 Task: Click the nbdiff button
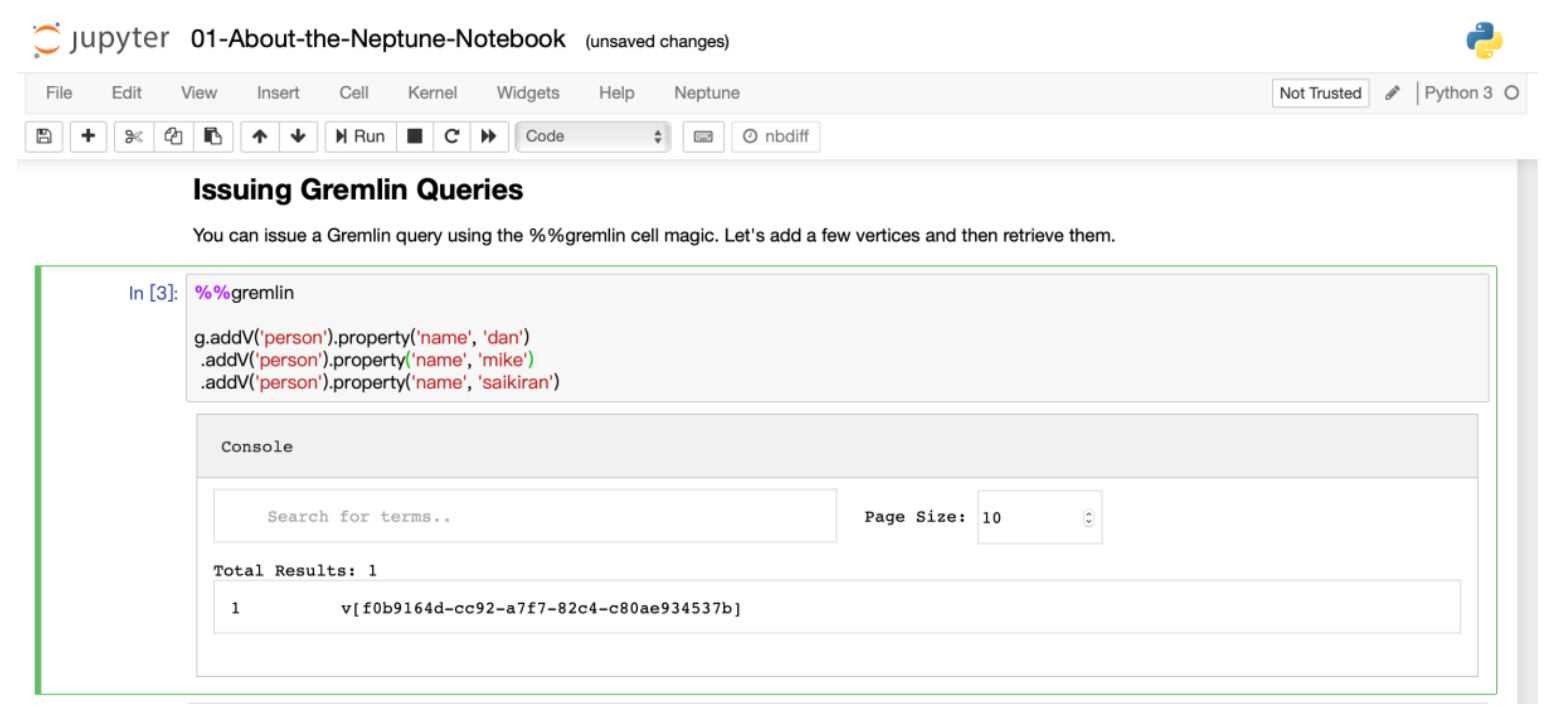coord(776,137)
